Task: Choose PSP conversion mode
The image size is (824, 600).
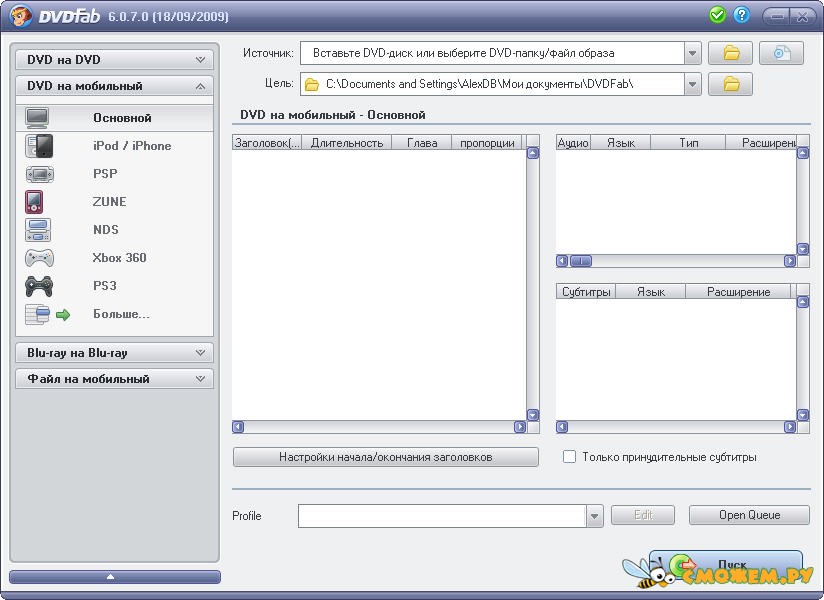Action: click(115, 174)
